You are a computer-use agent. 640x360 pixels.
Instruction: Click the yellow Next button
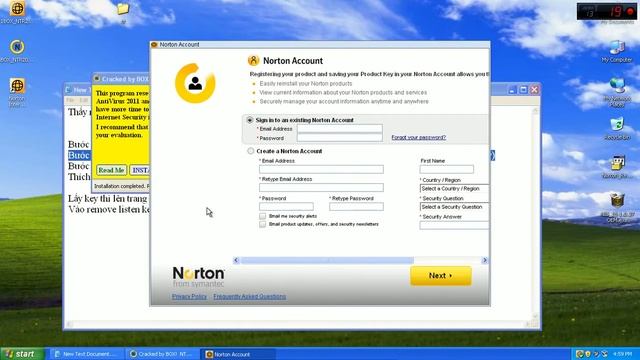pyautogui.click(x=441, y=276)
